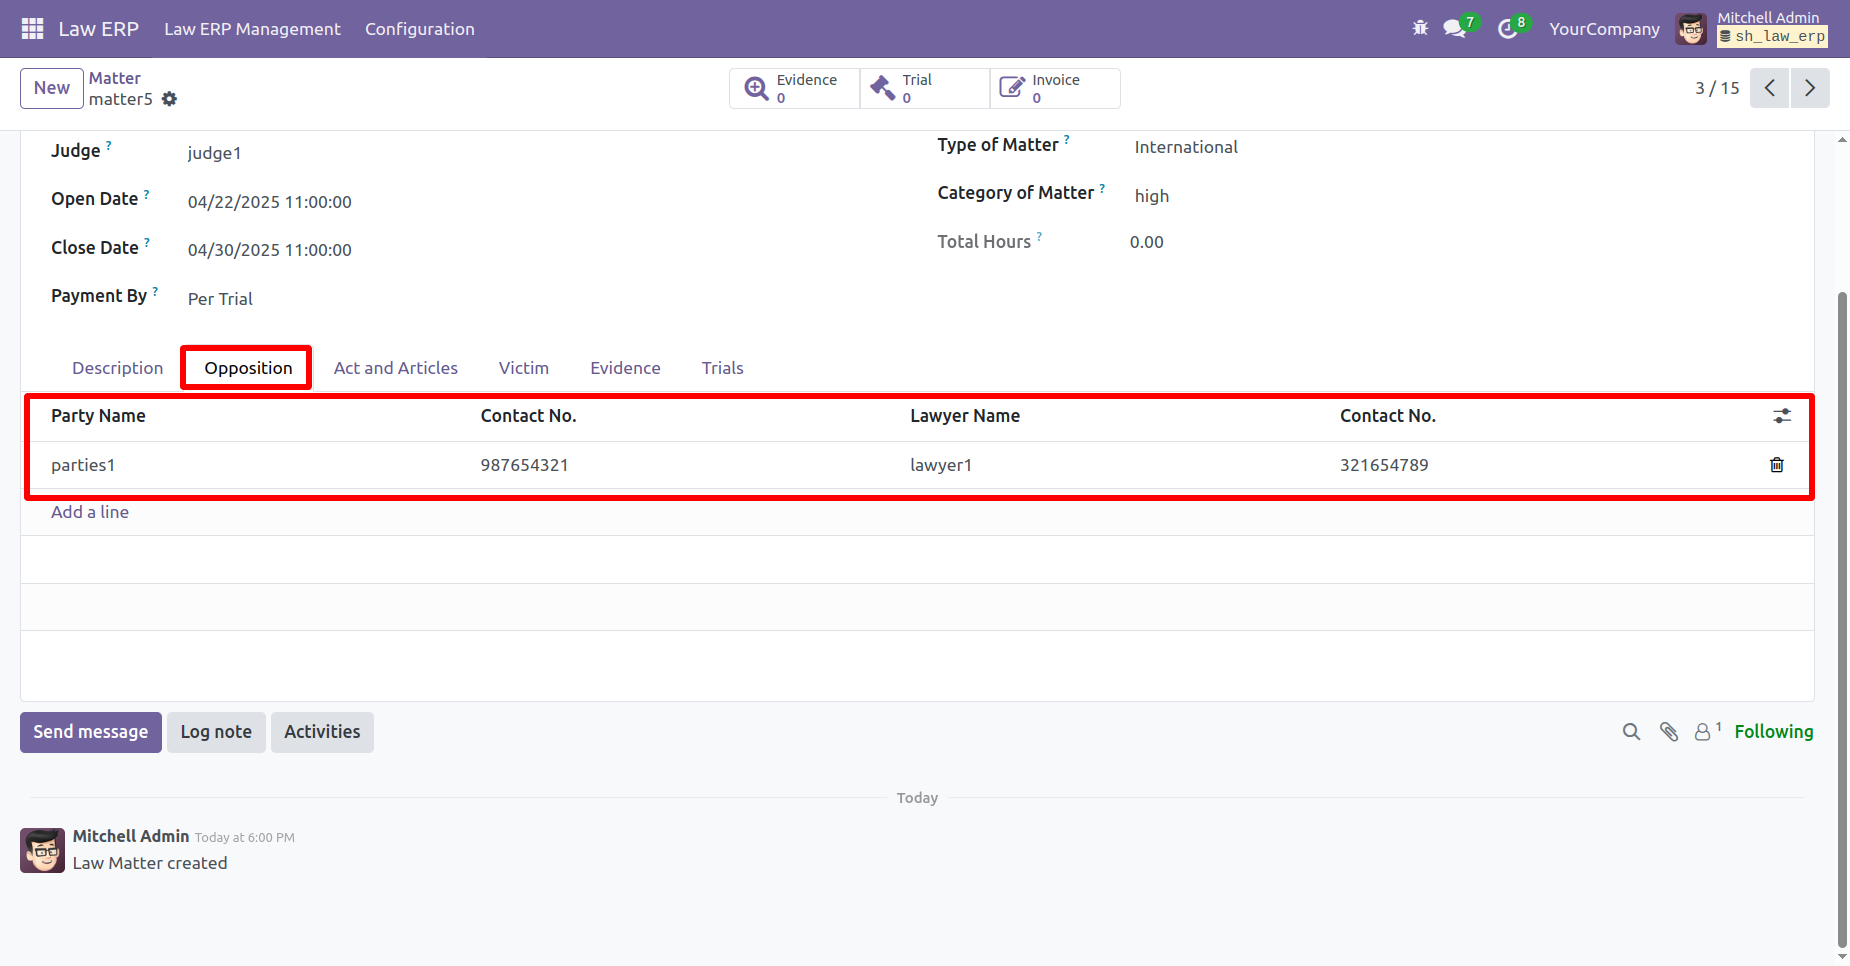Viewport: 1850px width, 966px height.
Task: Click the New button
Action: click(52, 88)
